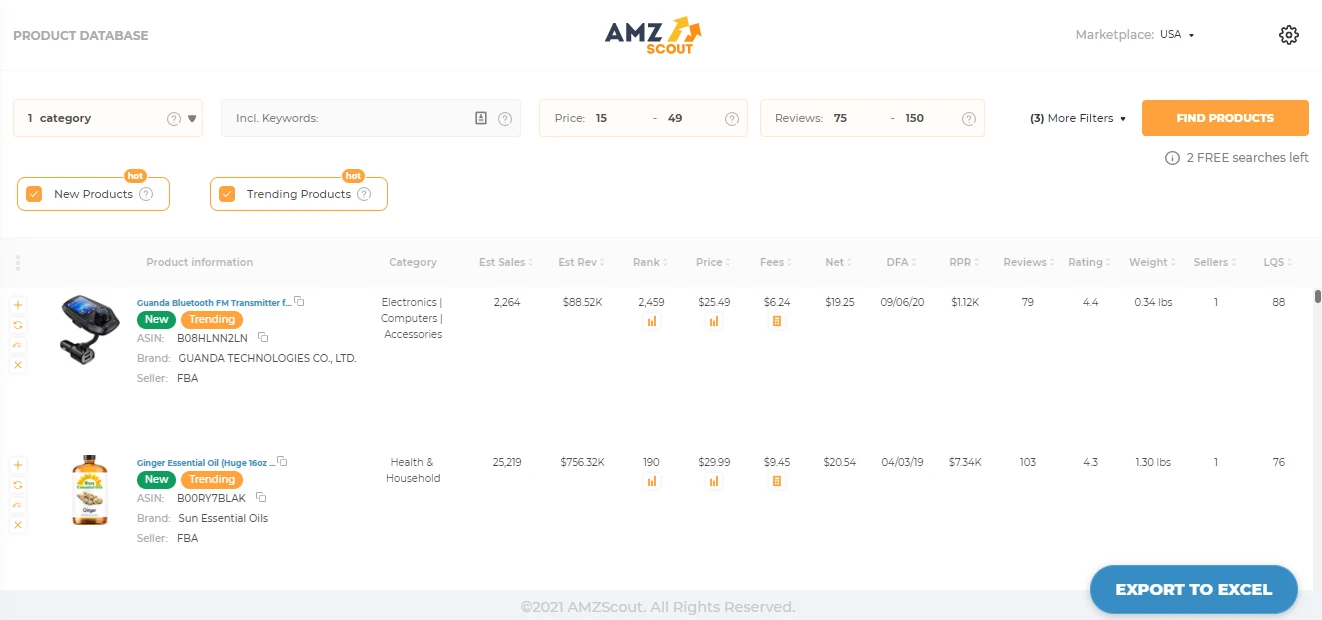
Task: Click the FIND PRODUCTS button
Action: coord(1225,118)
